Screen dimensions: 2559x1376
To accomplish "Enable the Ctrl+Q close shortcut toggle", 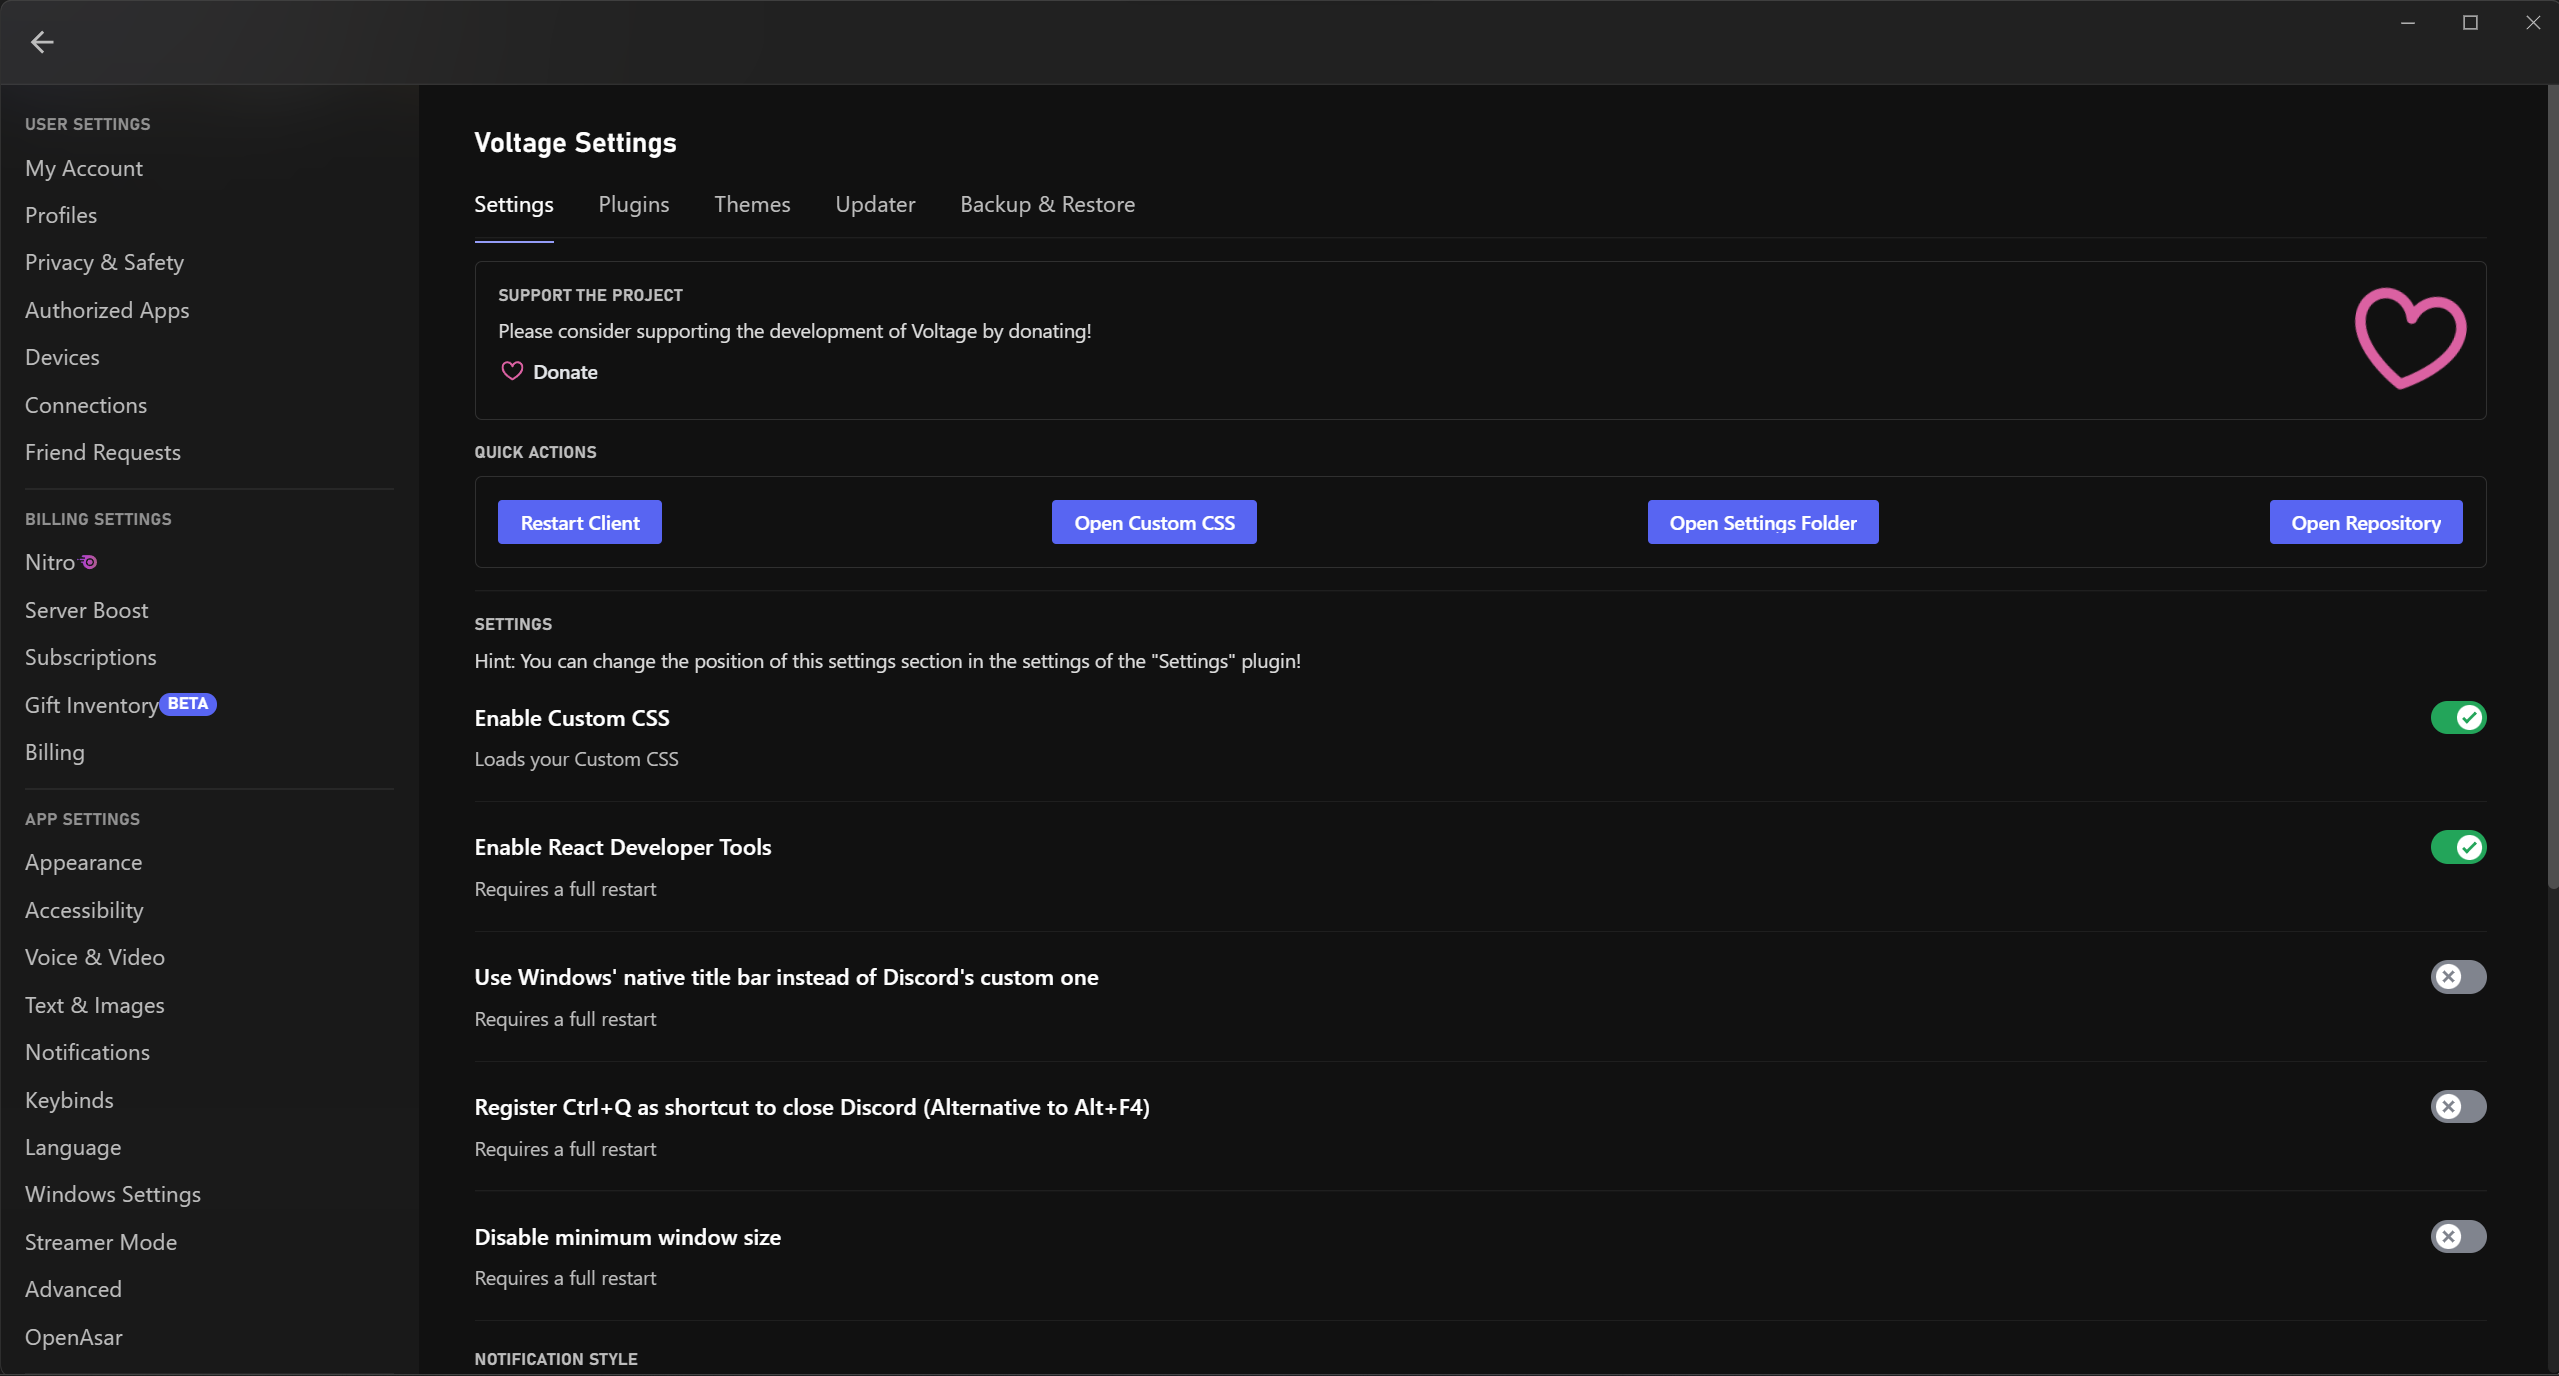I will 2458,1107.
